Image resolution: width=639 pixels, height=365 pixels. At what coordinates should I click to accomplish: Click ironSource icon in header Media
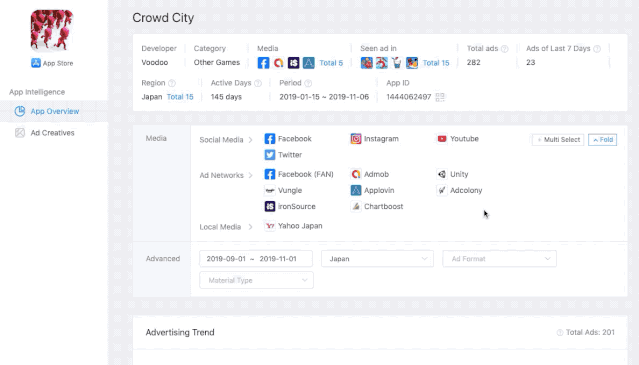(x=293, y=63)
